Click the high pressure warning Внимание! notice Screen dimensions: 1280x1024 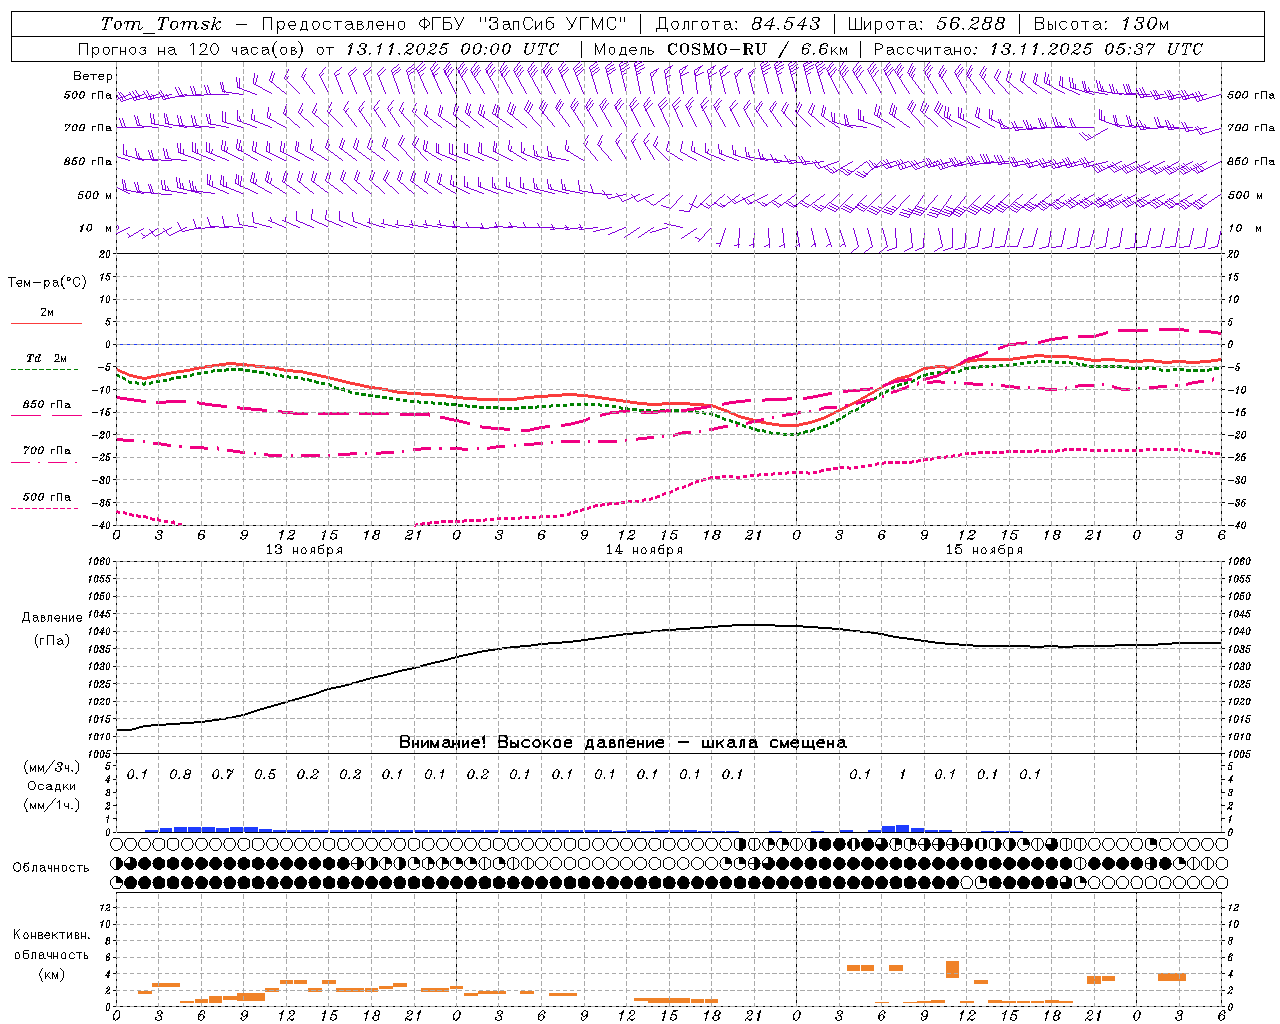click(x=622, y=743)
